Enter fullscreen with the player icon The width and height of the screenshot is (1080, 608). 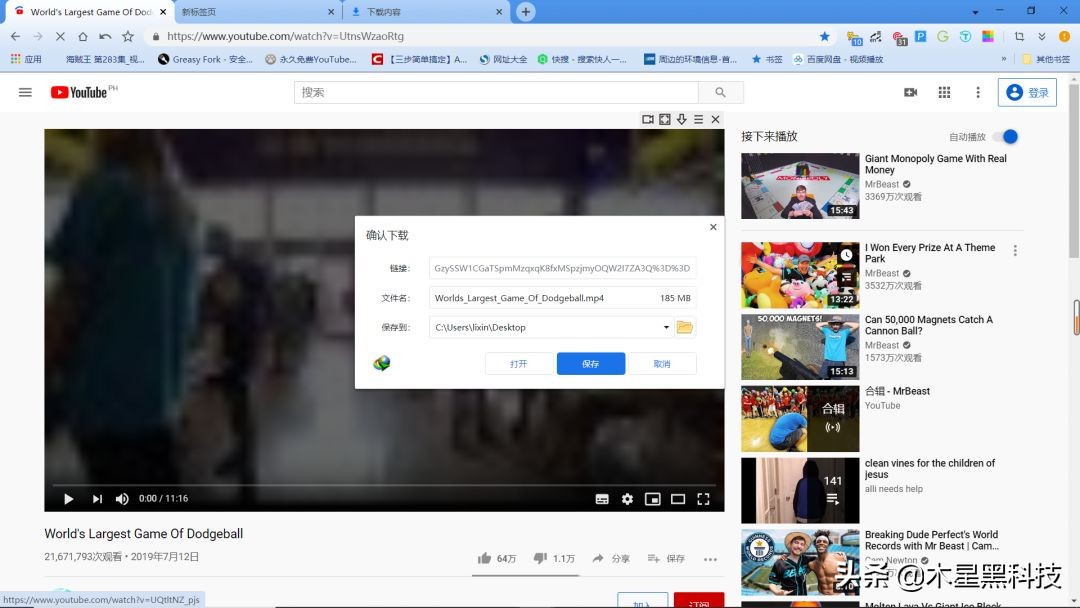tap(703, 498)
